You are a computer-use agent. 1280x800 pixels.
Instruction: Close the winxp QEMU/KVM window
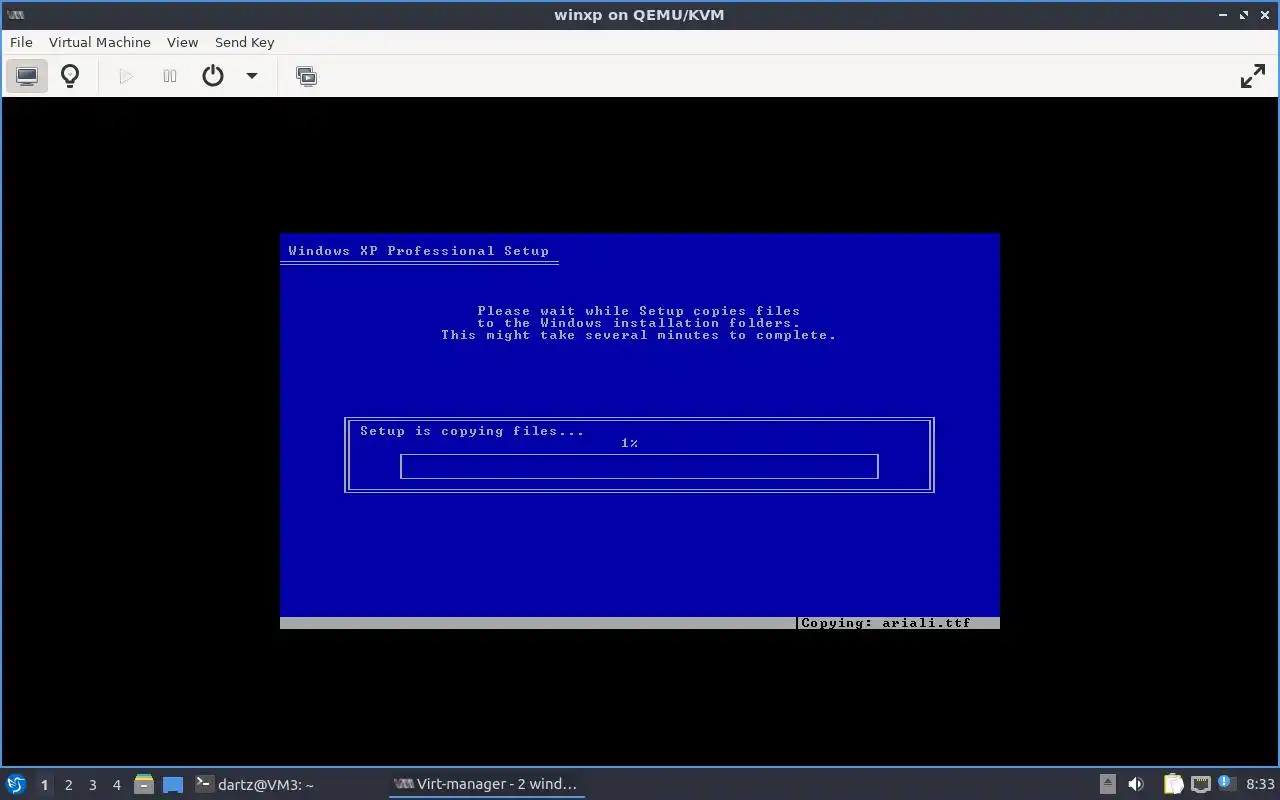tap(1264, 15)
